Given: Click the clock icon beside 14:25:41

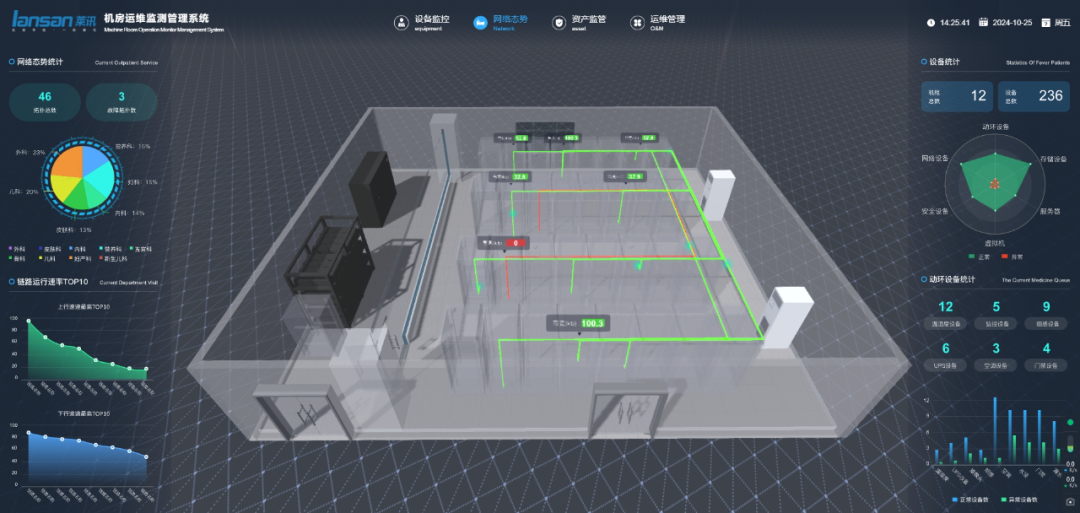Looking at the screenshot, I should [x=931, y=22].
